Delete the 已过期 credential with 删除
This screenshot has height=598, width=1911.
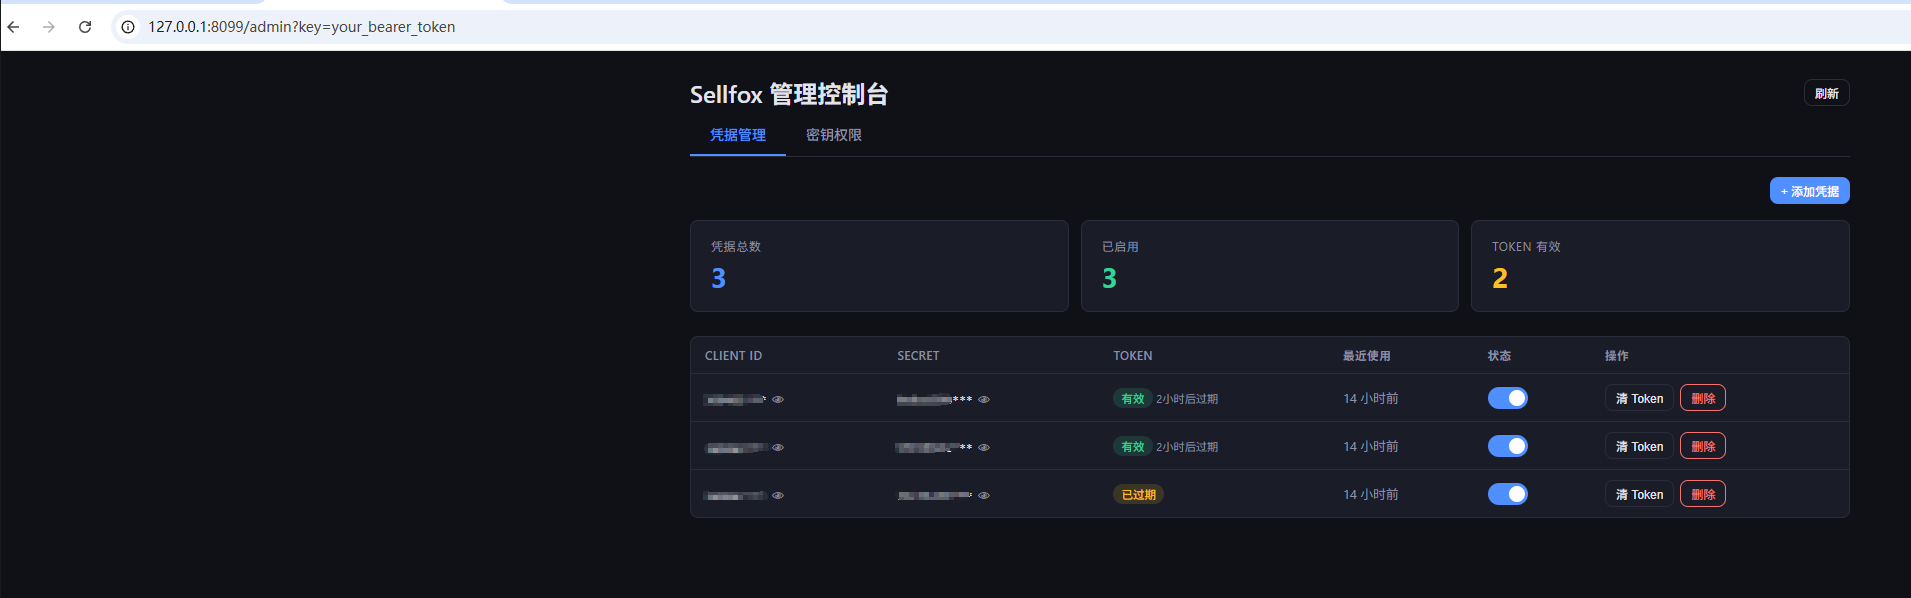point(1703,494)
